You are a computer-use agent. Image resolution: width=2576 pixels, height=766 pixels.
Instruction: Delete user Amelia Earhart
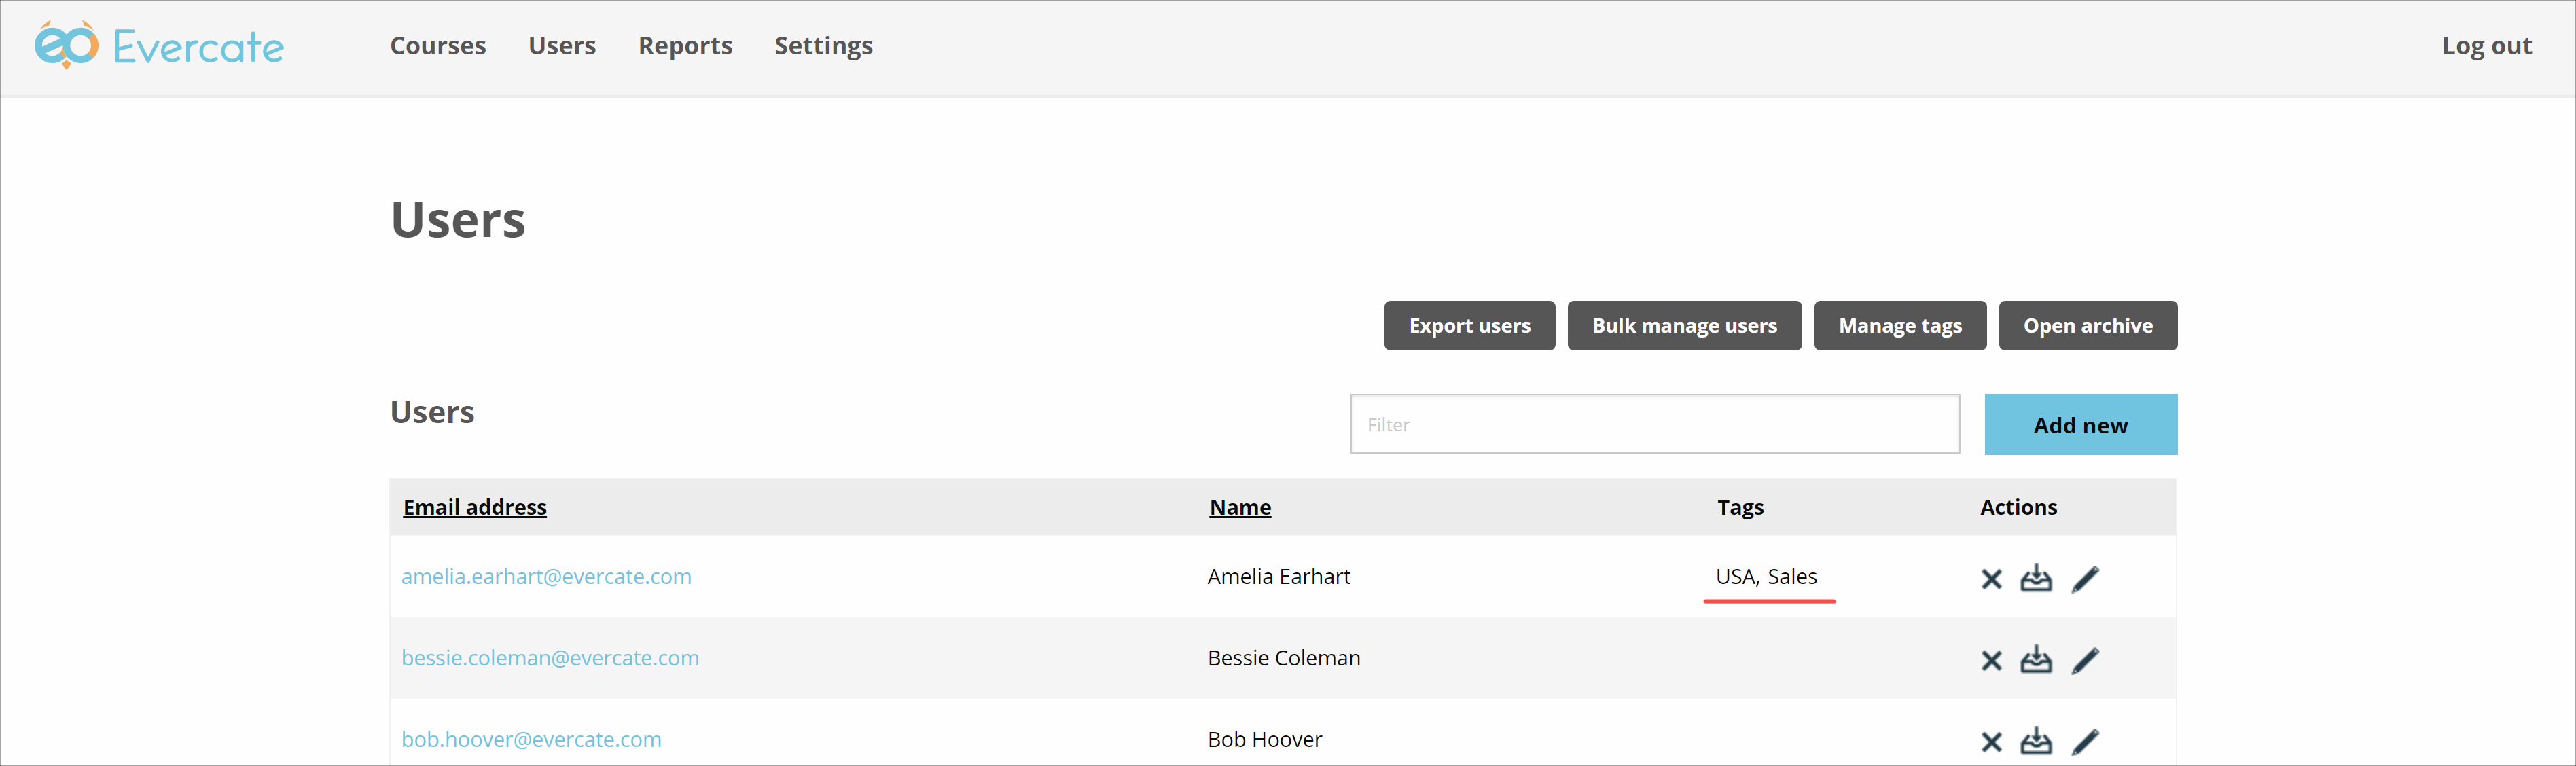point(1991,579)
